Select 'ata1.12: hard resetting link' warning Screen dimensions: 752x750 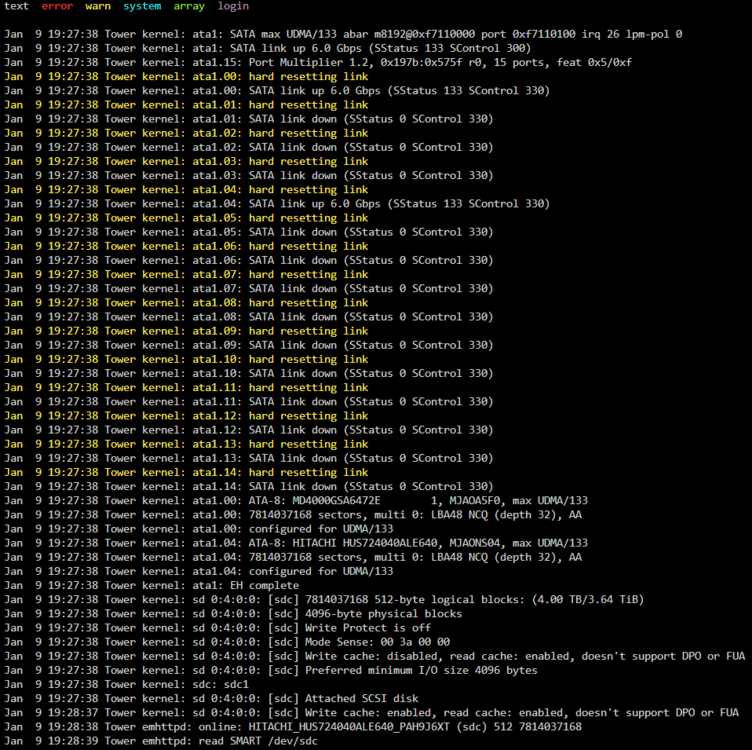point(186,416)
